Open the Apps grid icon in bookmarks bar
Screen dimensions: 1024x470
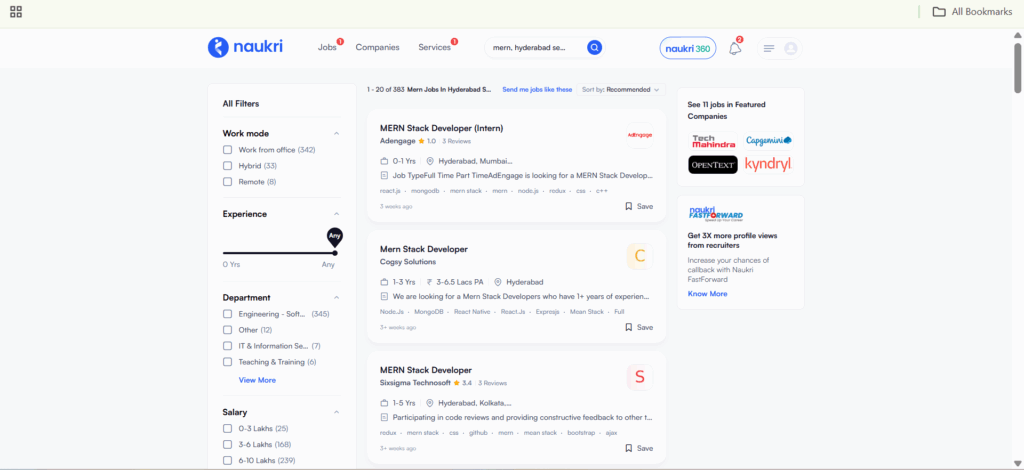click(x=16, y=12)
